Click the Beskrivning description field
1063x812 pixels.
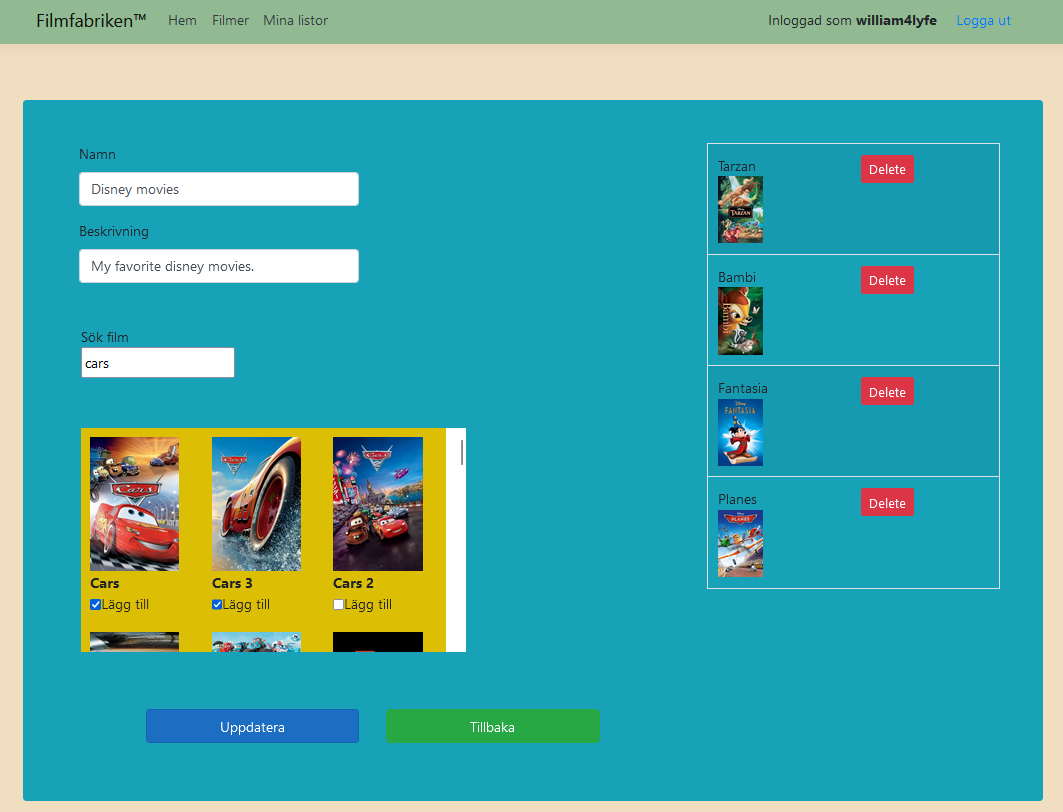[x=219, y=266]
